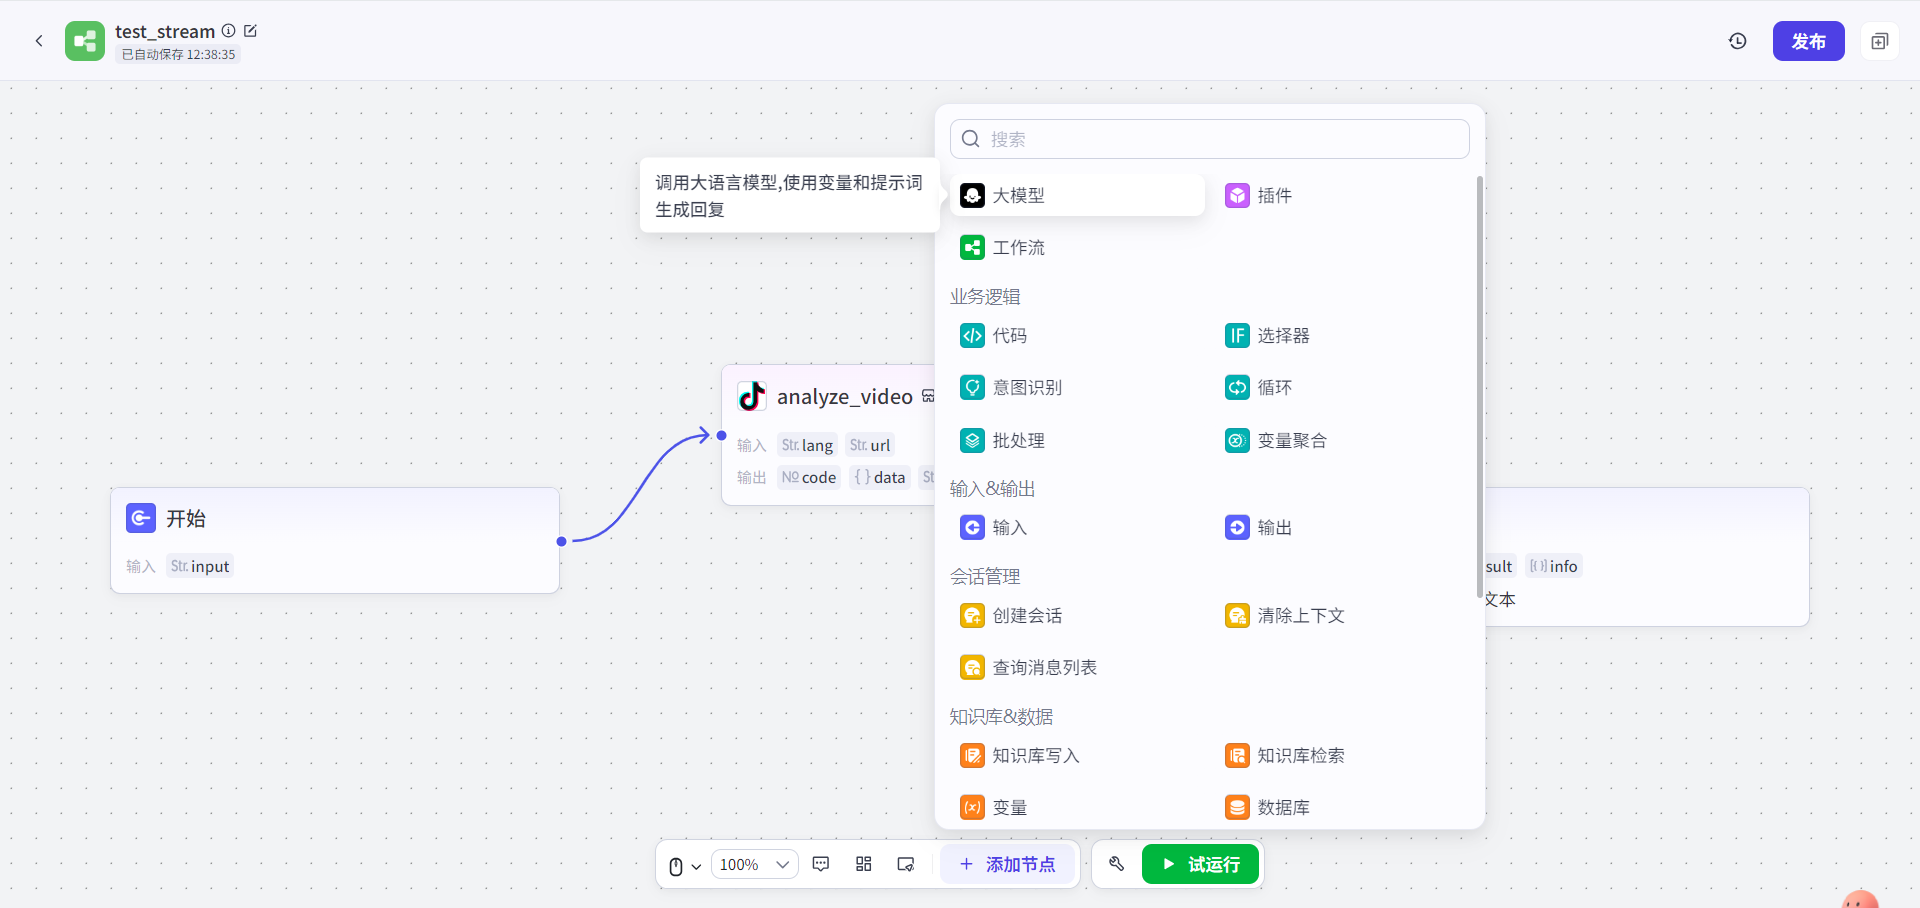Pick the 循环 loop node icon
The width and height of the screenshot is (1920, 908).
(1238, 387)
